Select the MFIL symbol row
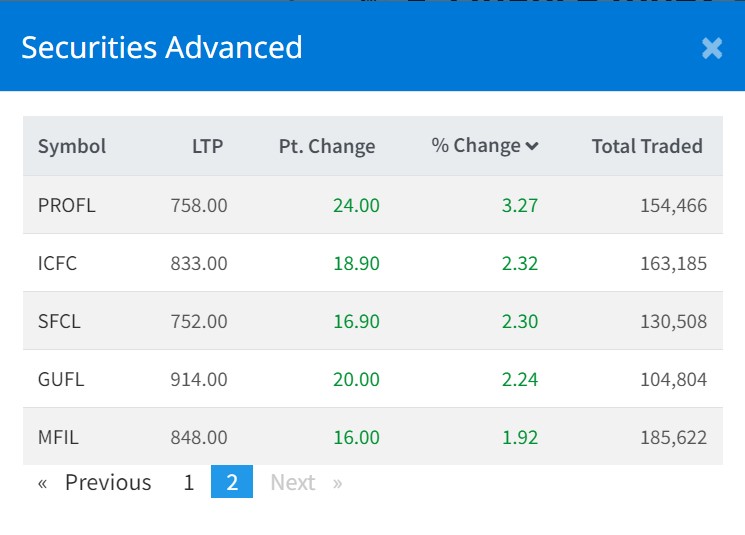The width and height of the screenshot is (745, 535). point(59,438)
